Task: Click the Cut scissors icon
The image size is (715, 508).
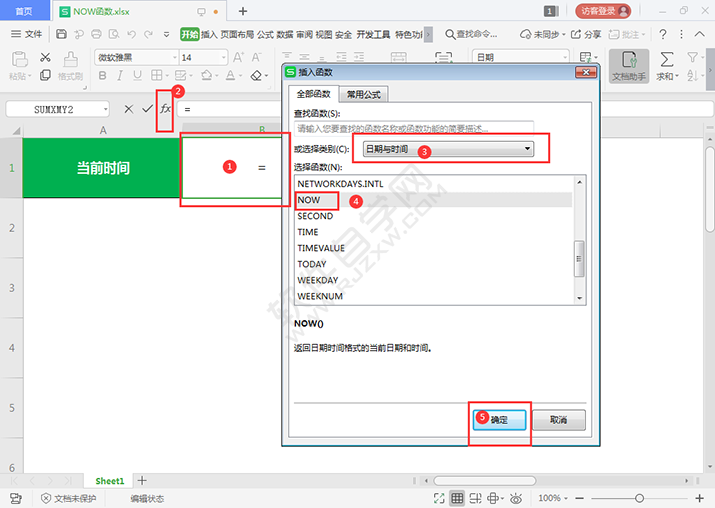Action: click(45, 57)
